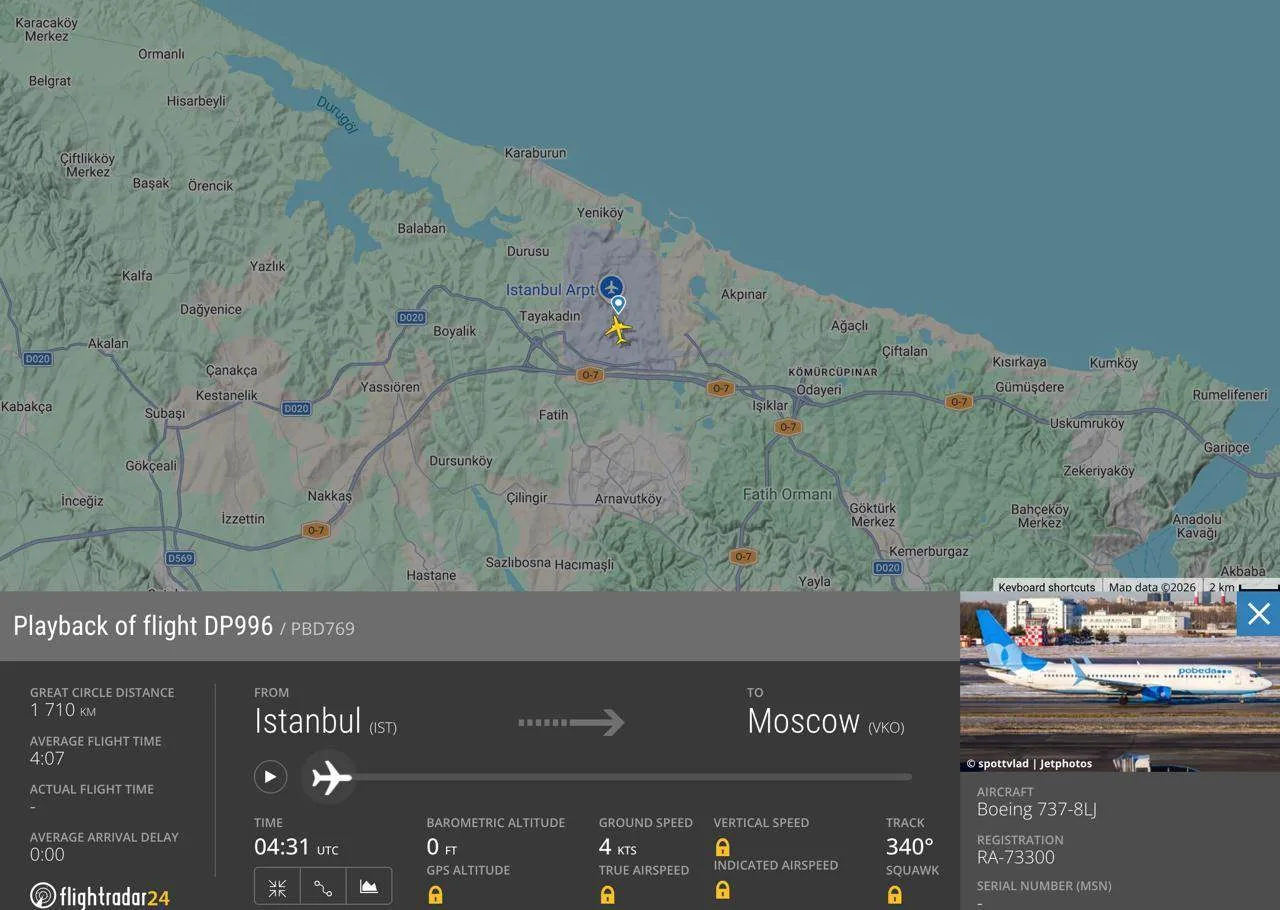Click the Squawk lock icon
The image size is (1280, 910).
[894, 895]
